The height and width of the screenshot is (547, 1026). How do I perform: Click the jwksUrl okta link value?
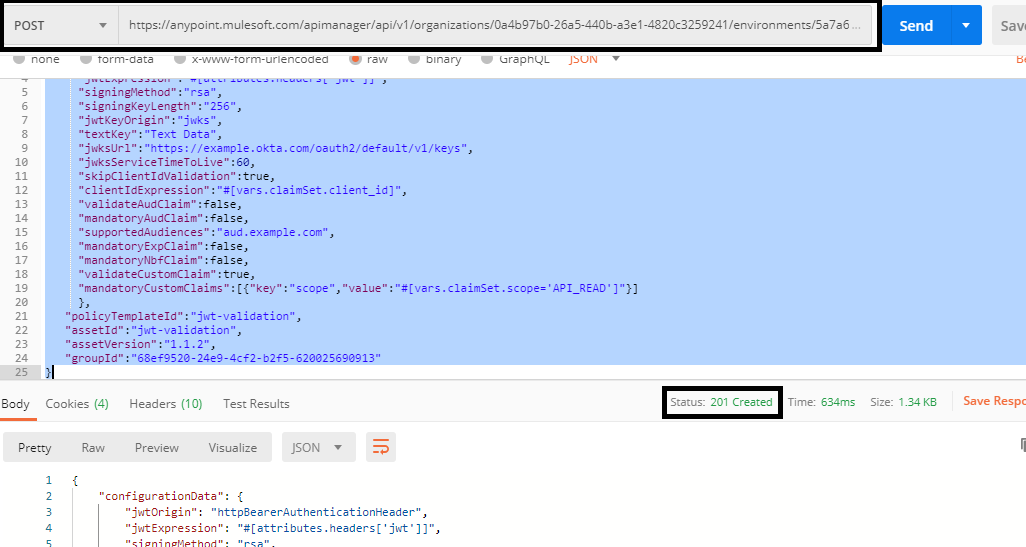306,148
